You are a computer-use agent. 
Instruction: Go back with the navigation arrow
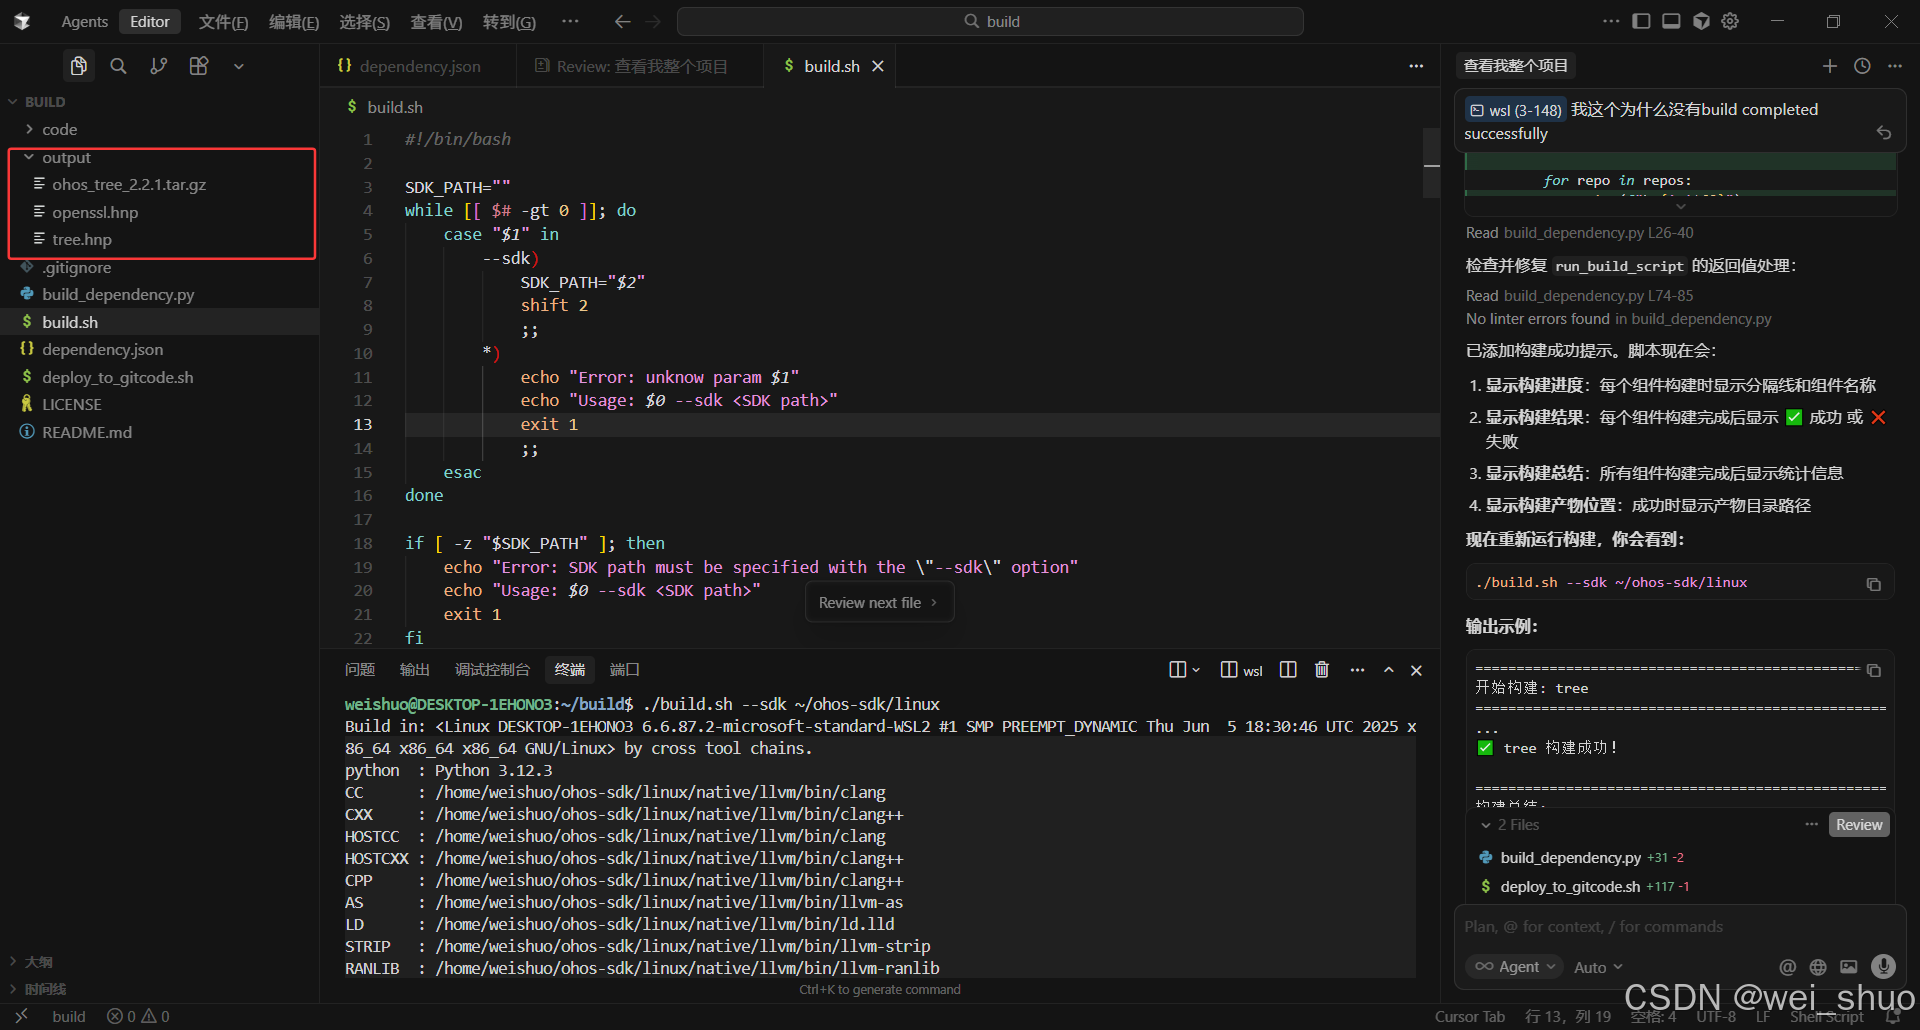622,21
